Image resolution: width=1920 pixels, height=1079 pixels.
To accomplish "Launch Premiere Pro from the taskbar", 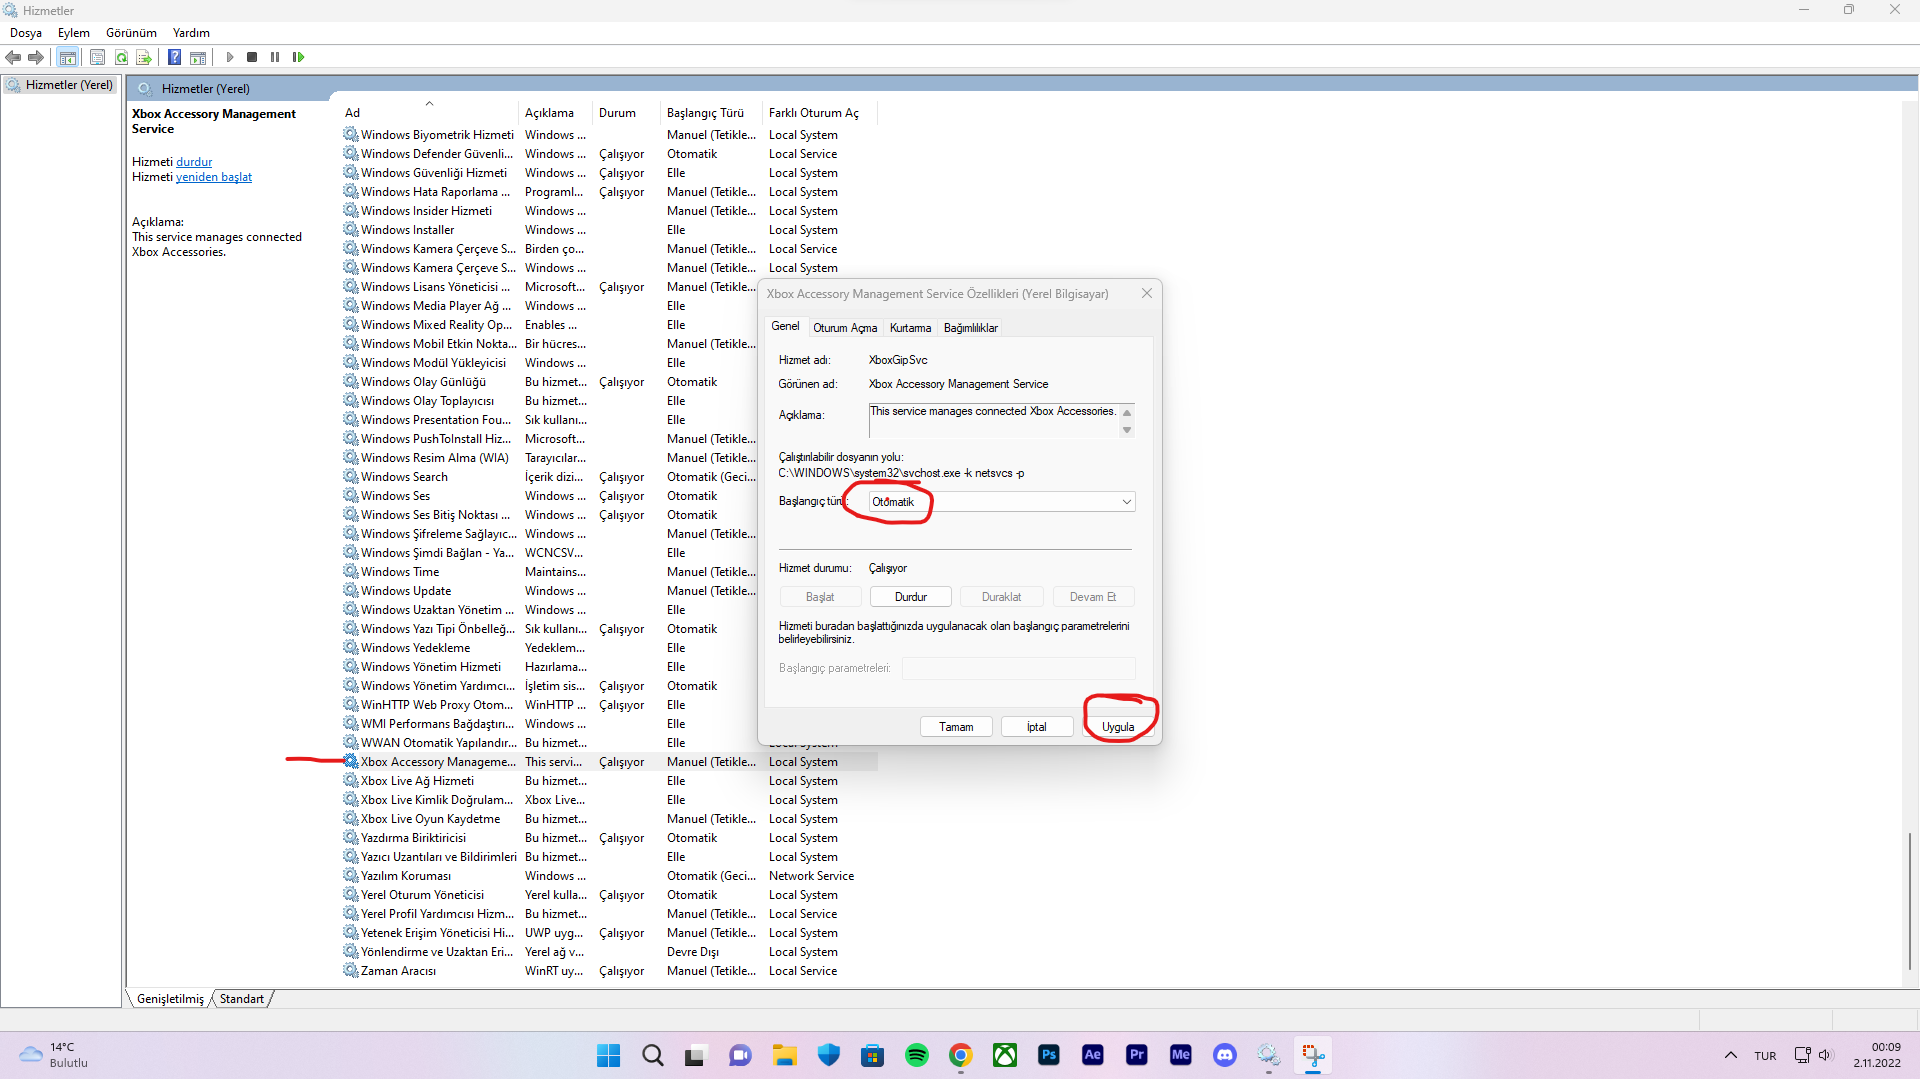I will tap(1136, 1055).
